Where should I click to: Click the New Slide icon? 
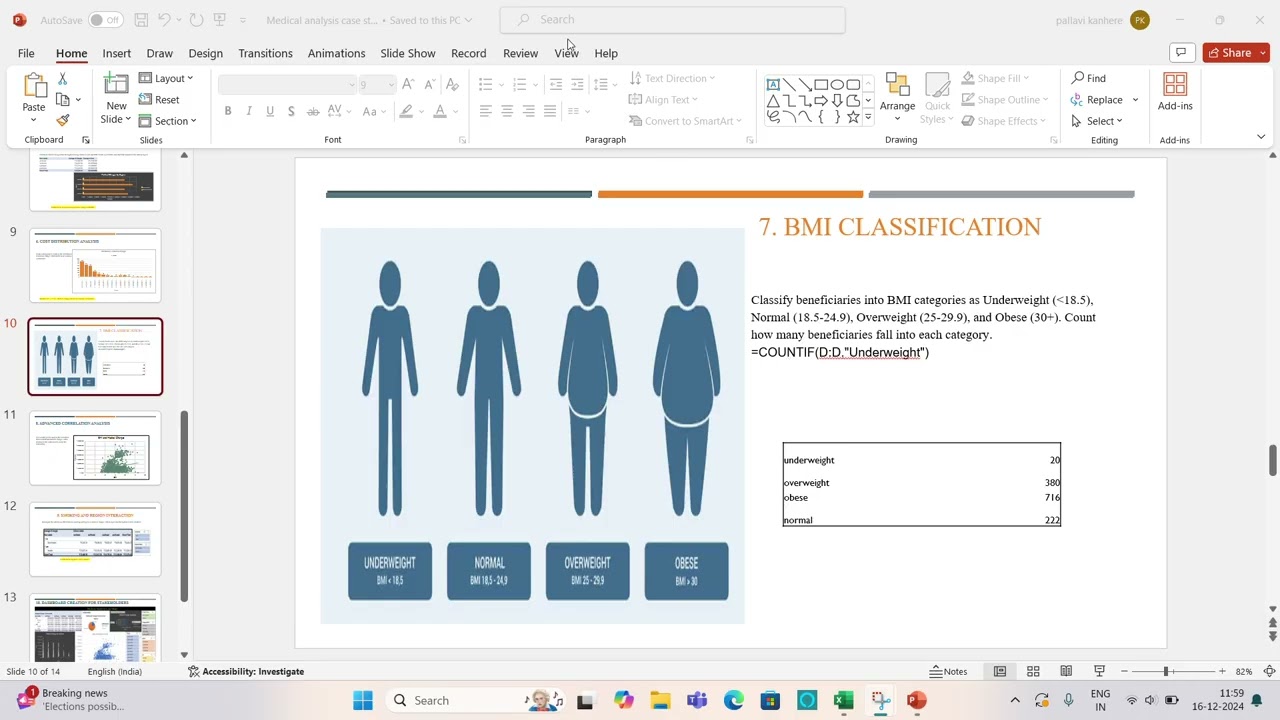pos(116,85)
